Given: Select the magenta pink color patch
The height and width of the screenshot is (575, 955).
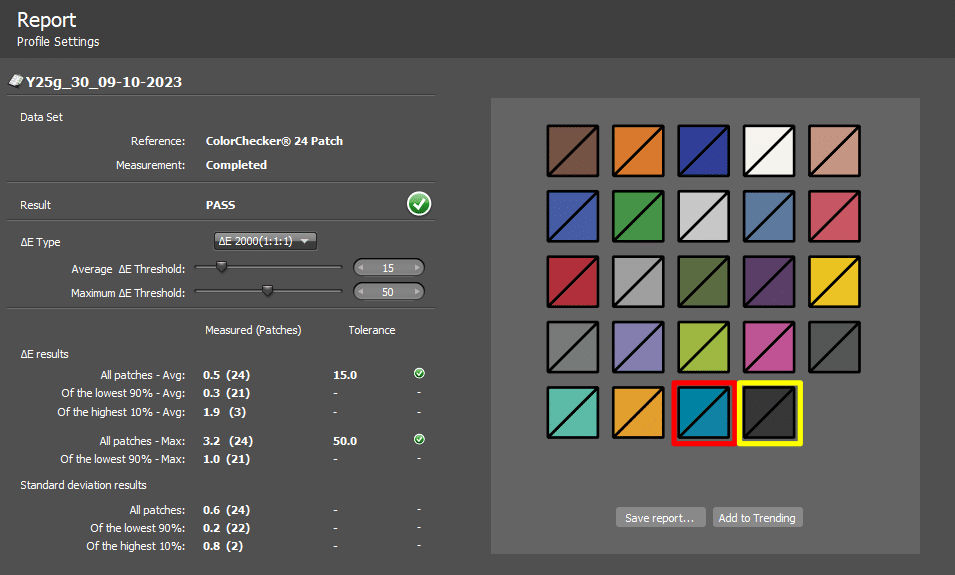Looking at the screenshot, I should click(x=769, y=347).
